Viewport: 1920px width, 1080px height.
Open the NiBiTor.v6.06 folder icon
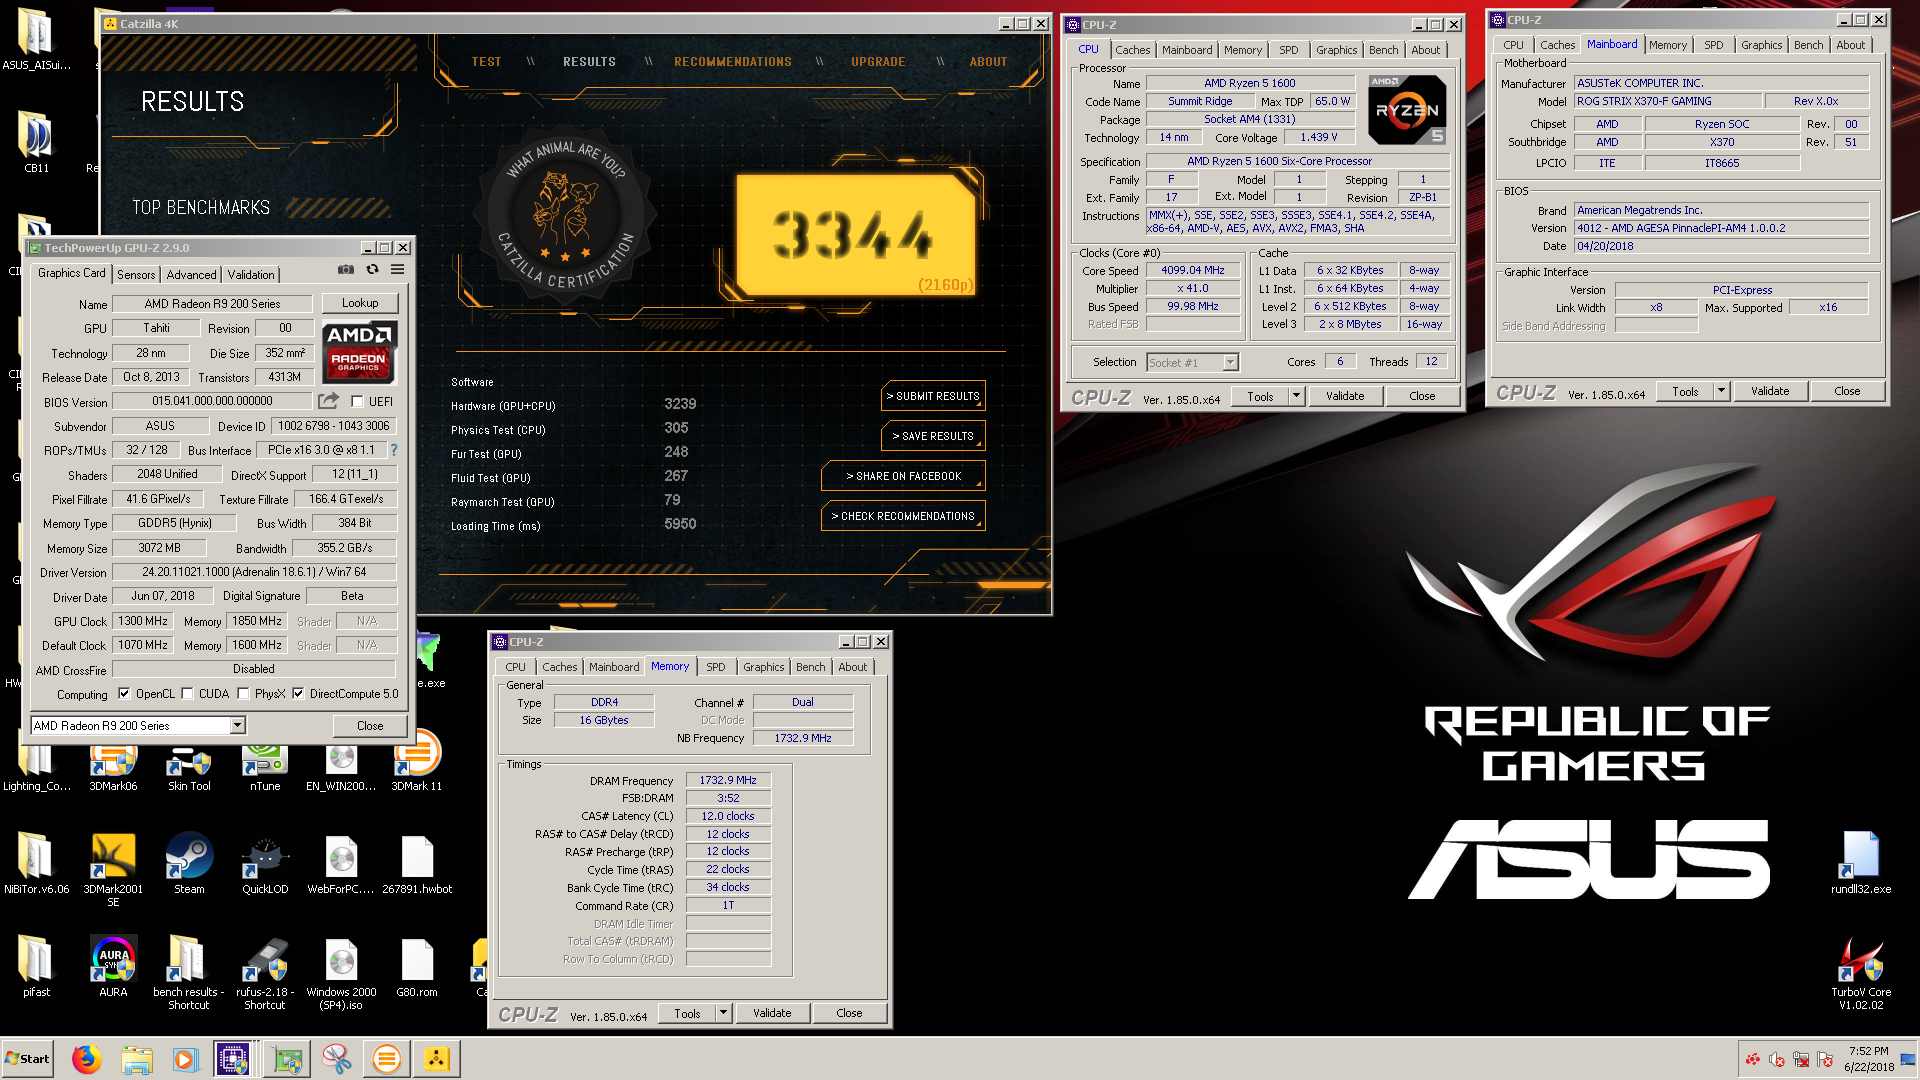click(37, 862)
